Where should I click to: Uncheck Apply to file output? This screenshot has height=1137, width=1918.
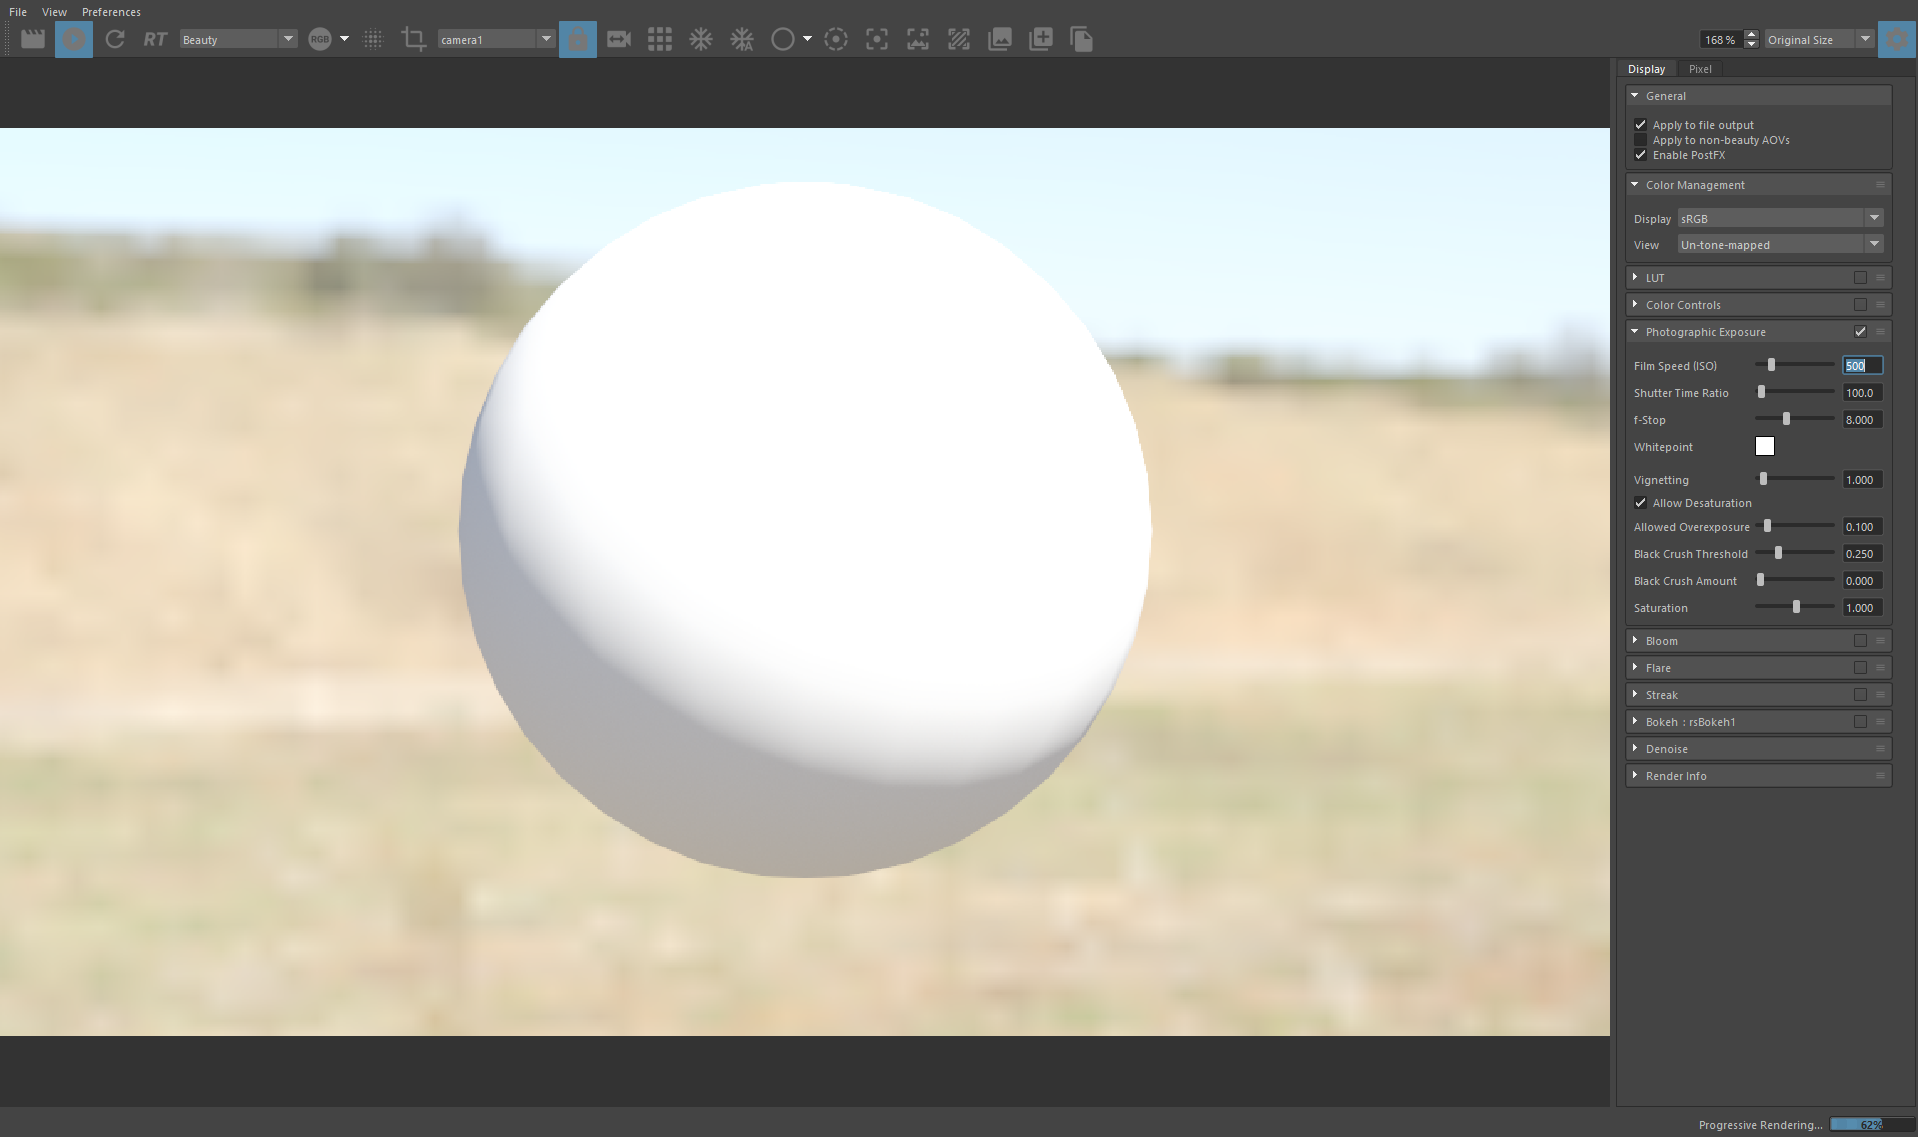click(1640, 125)
